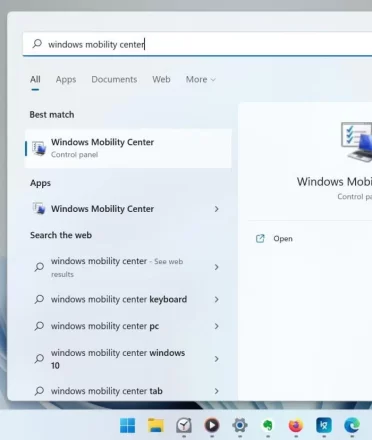Open the Windows Start button on taskbar
The width and height of the screenshot is (372, 440).
click(x=128, y=426)
